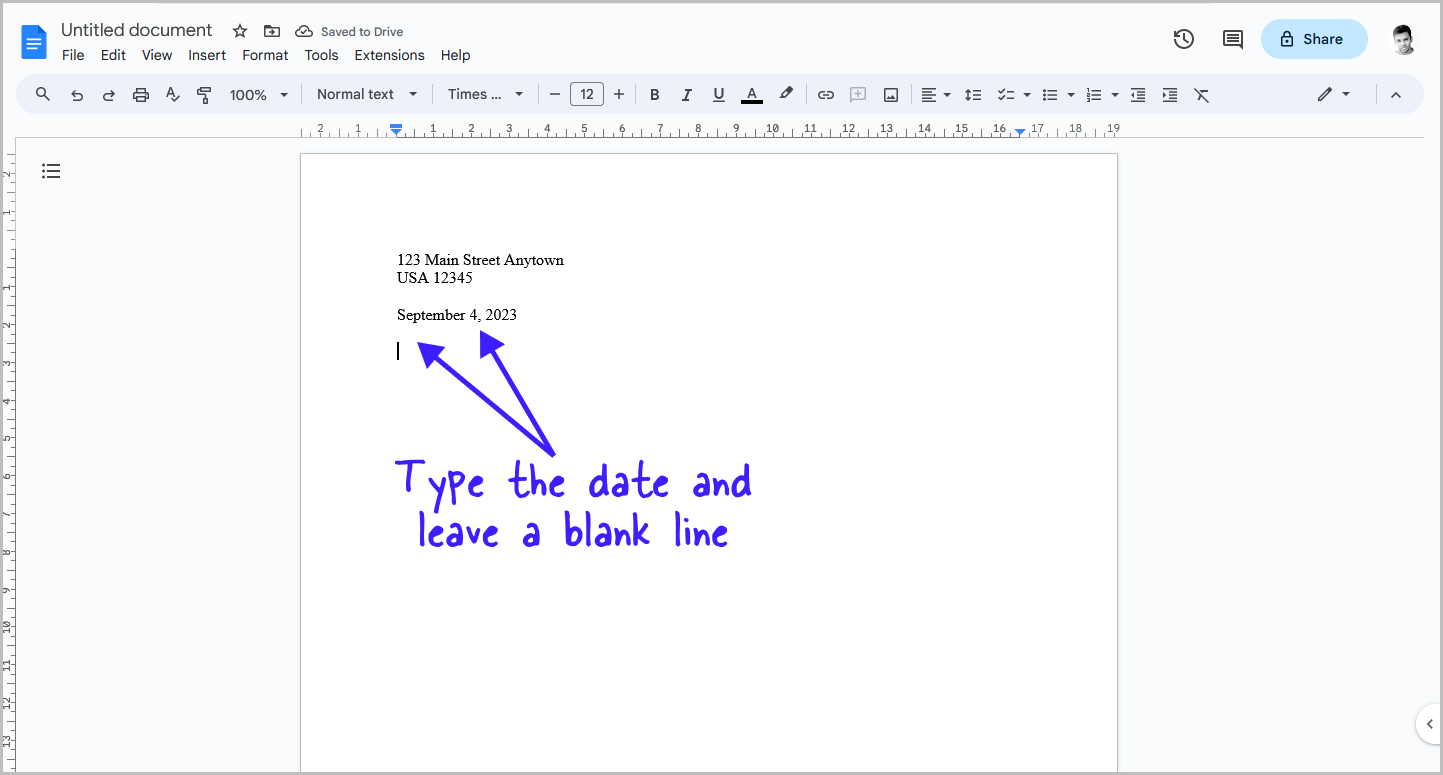1443x775 pixels.
Task: Open the Add comment icon
Action: [857, 94]
